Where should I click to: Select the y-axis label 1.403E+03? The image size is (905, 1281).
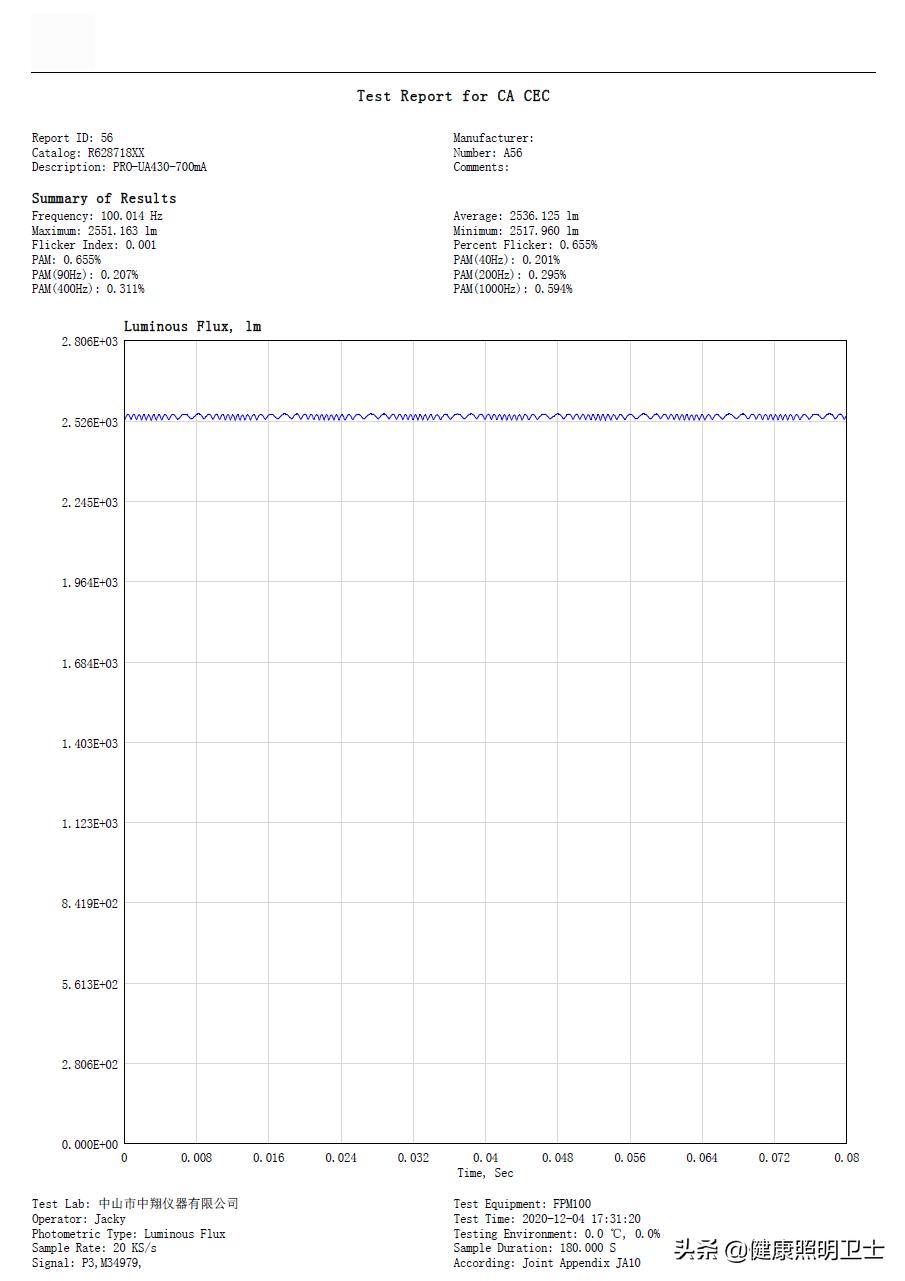tap(89, 744)
